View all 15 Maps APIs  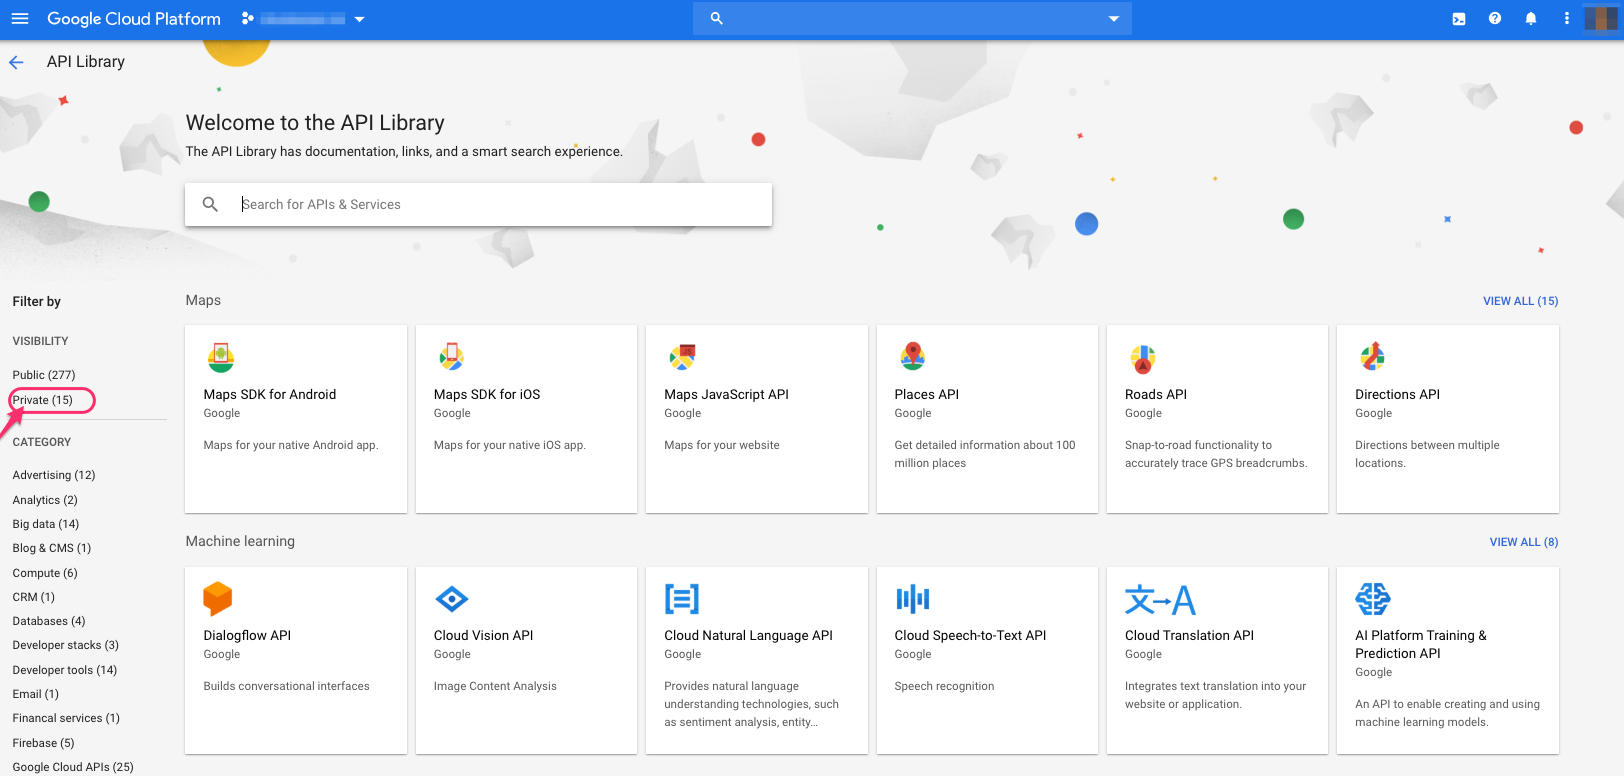[1520, 301]
